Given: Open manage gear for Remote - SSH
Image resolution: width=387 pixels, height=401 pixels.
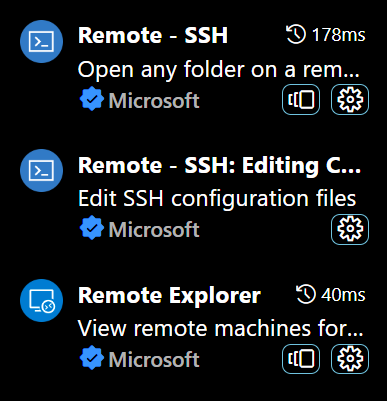Looking at the screenshot, I should [350, 99].
